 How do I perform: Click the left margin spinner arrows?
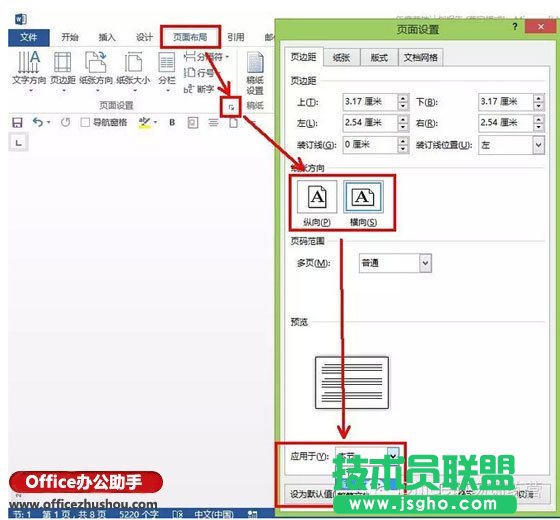point(403,123)
